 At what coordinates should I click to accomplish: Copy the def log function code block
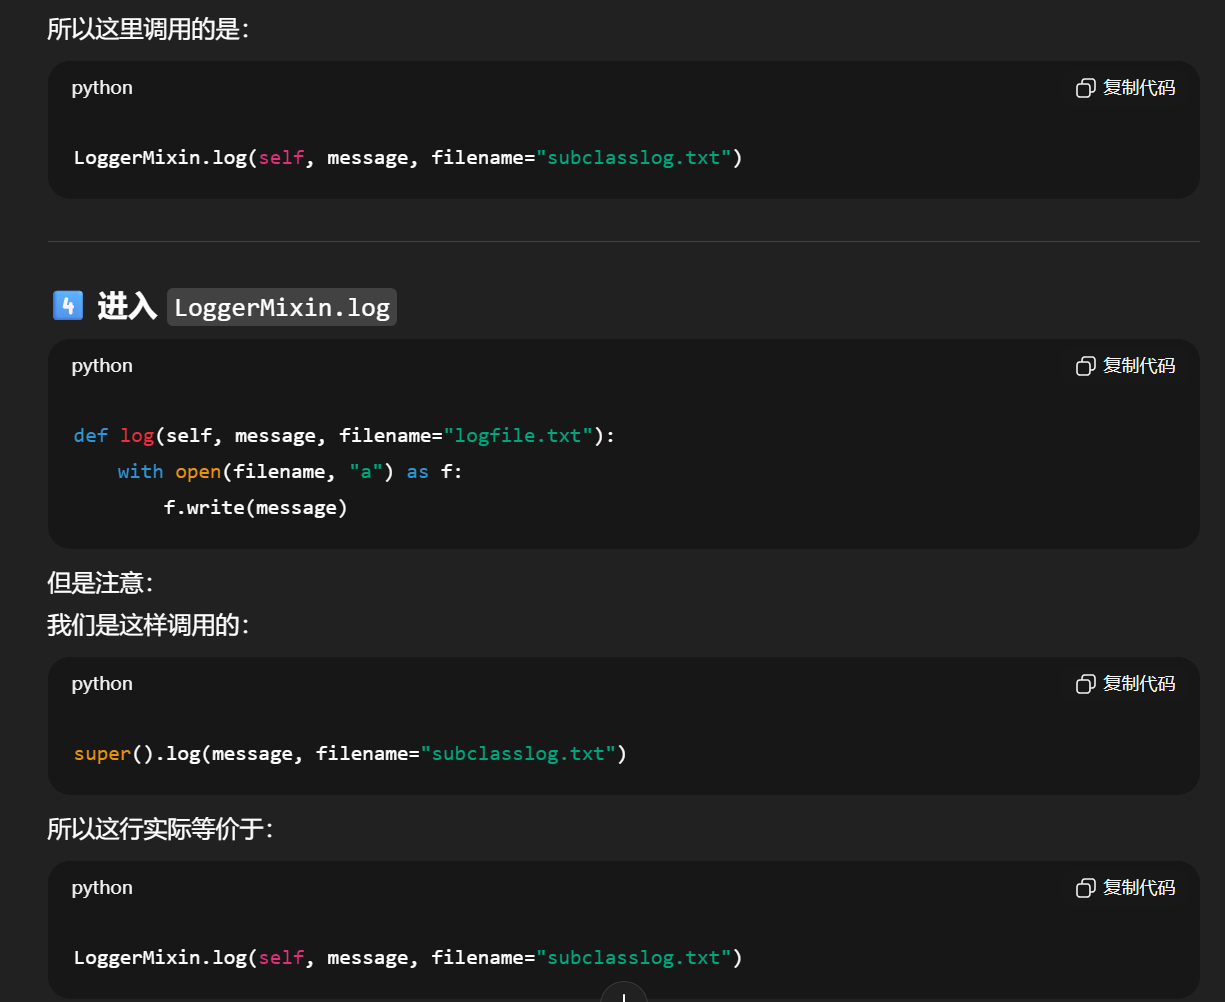1125,366
